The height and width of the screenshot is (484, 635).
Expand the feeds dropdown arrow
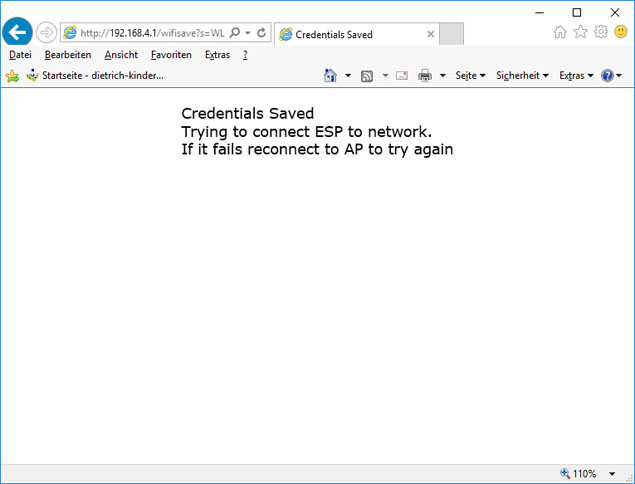[385, 75]
